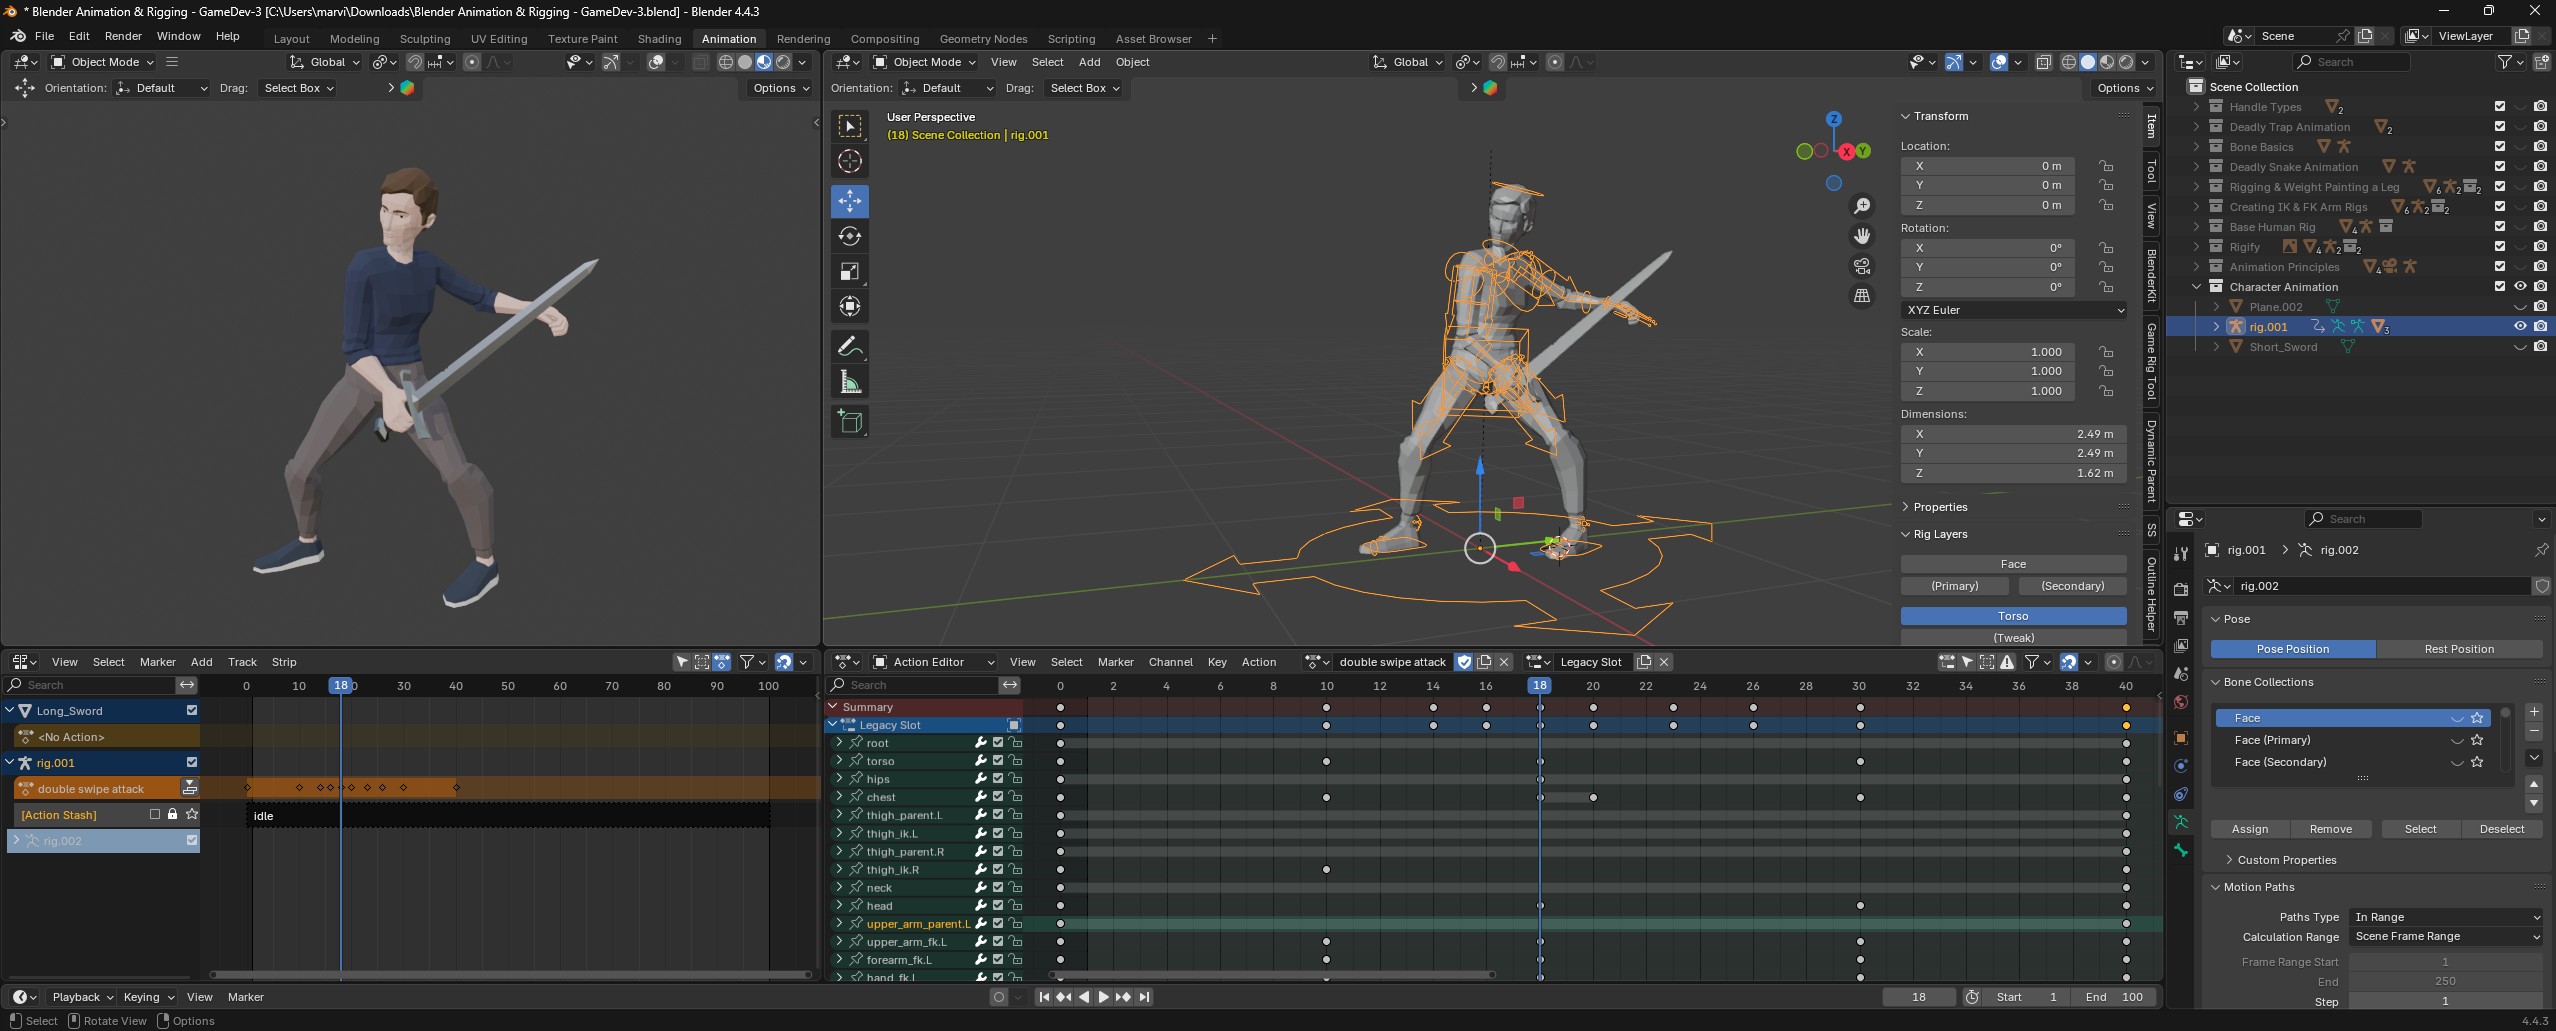Hide rig.001 using the eye icon
Viewport: 2556px width, 1031px height.
click(2519, 327)
